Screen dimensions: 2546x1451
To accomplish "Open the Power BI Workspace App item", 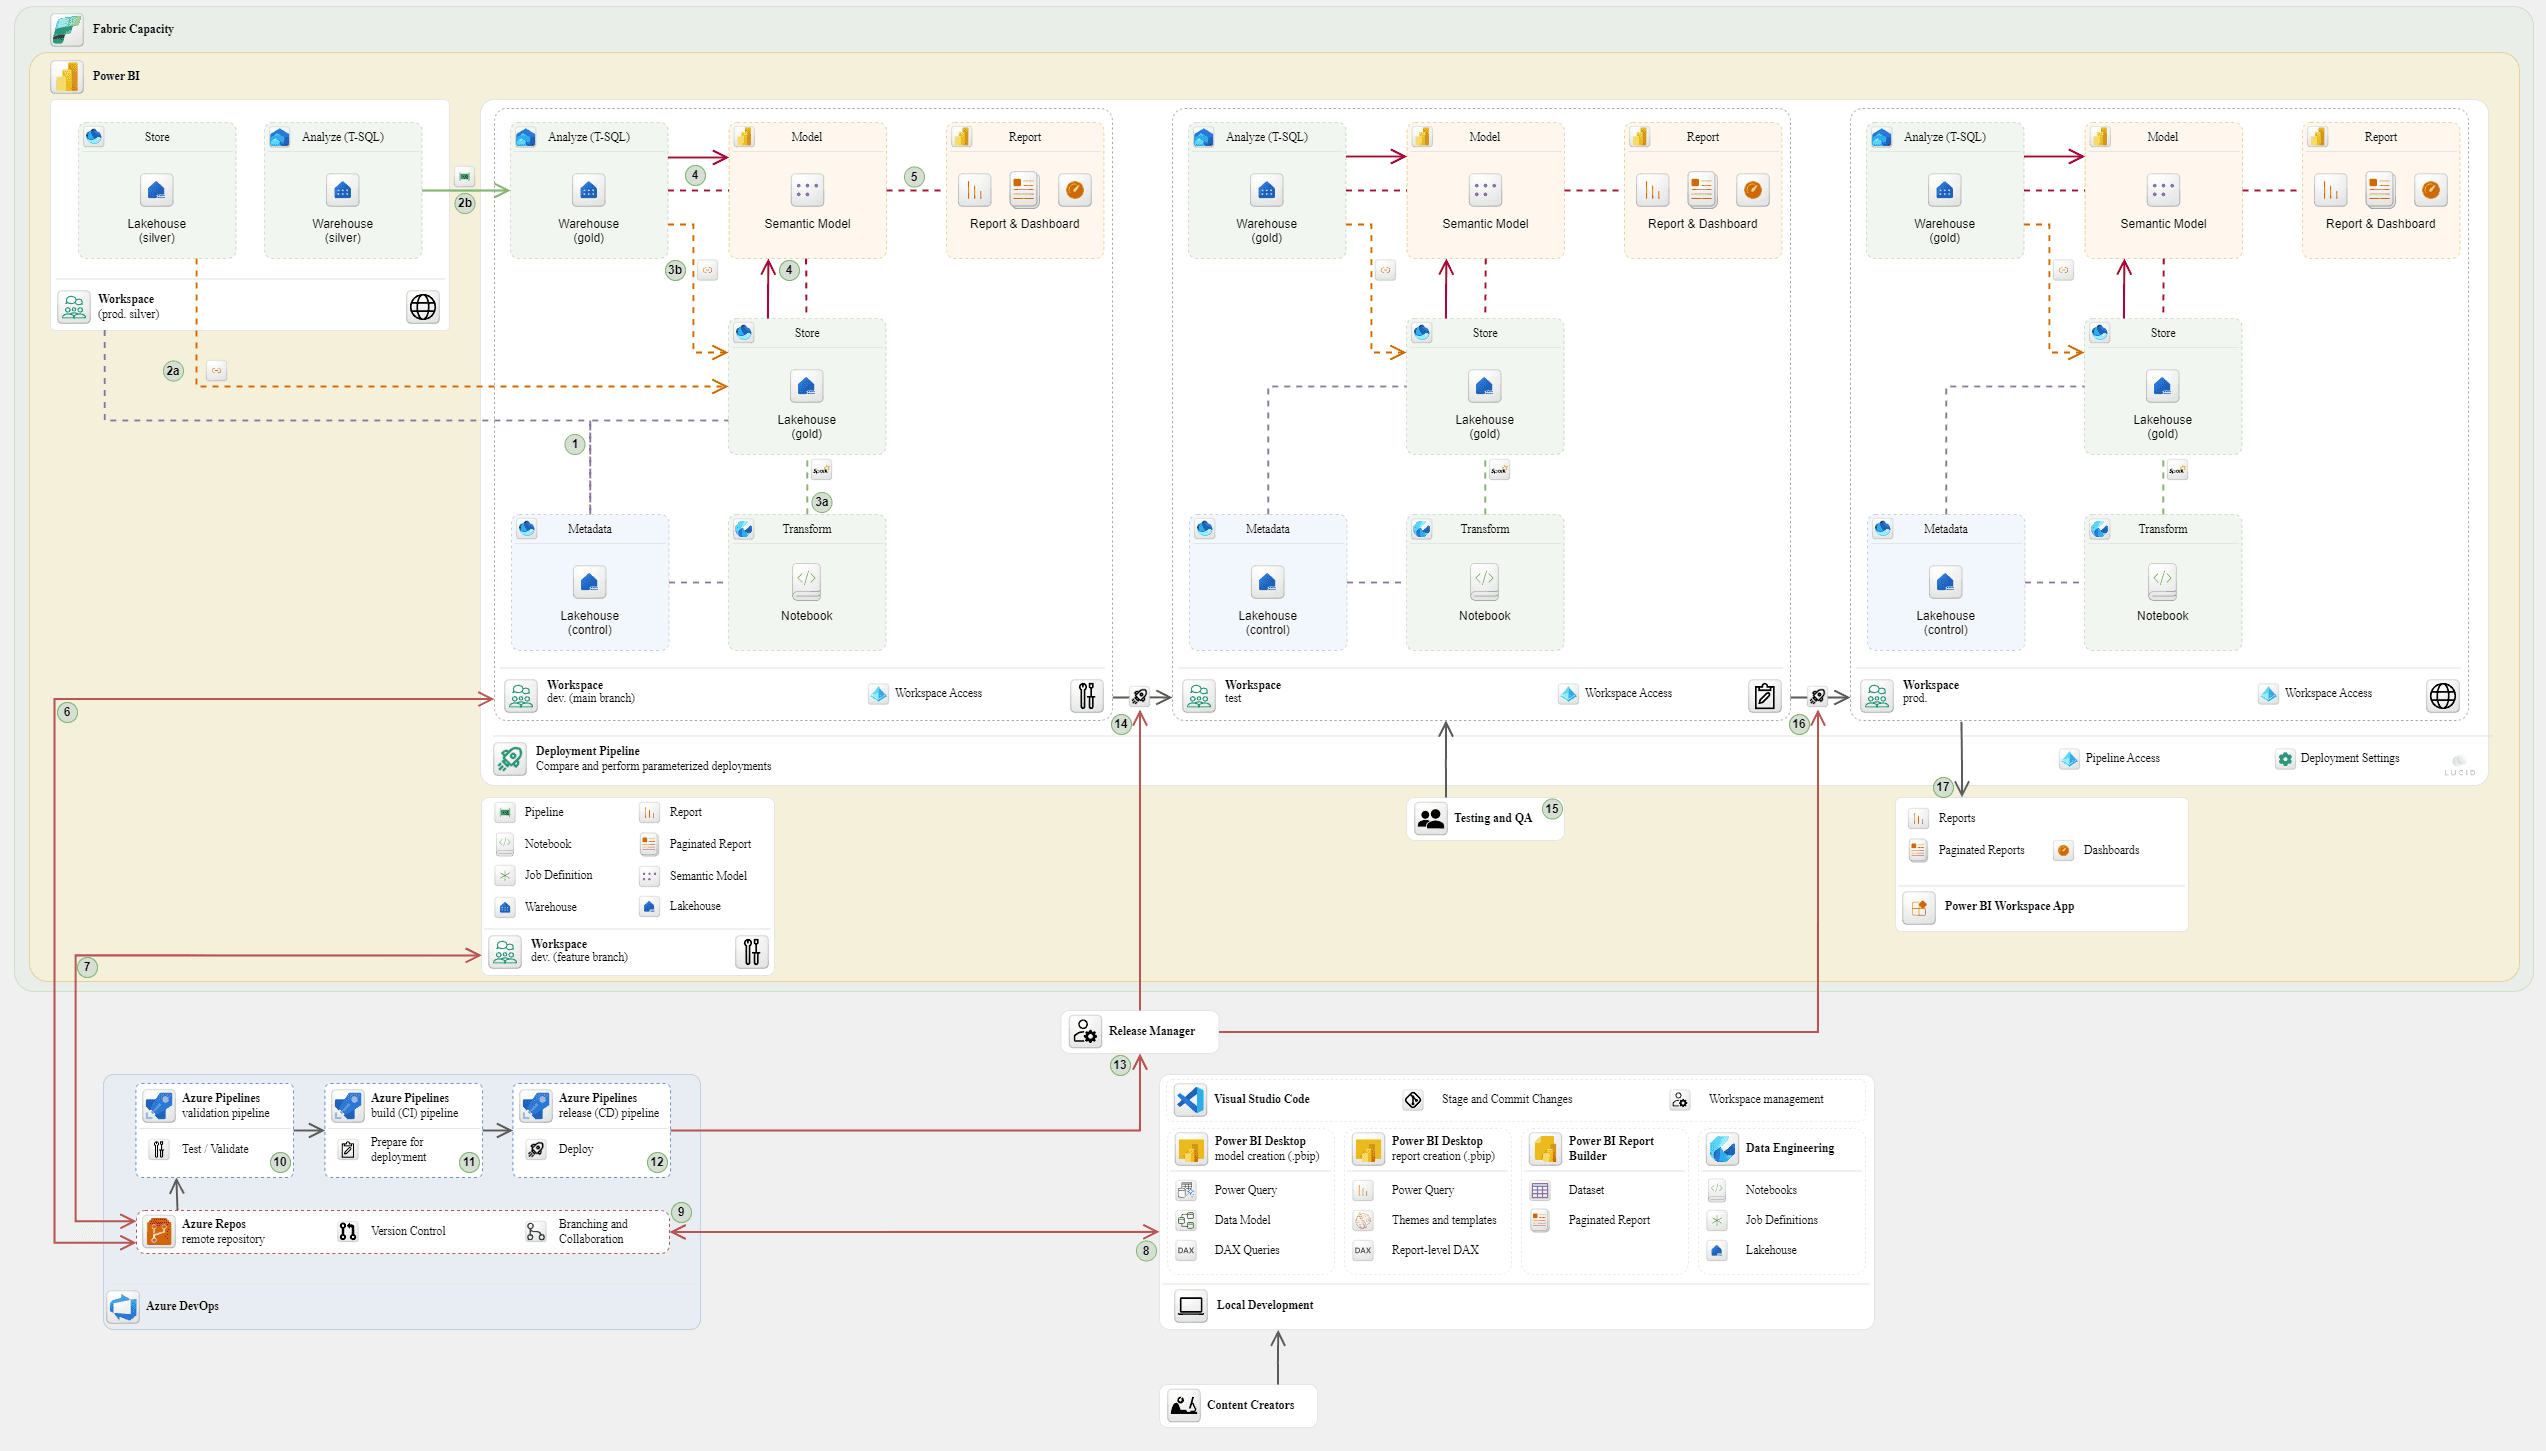I will [x=1918, y=906].
